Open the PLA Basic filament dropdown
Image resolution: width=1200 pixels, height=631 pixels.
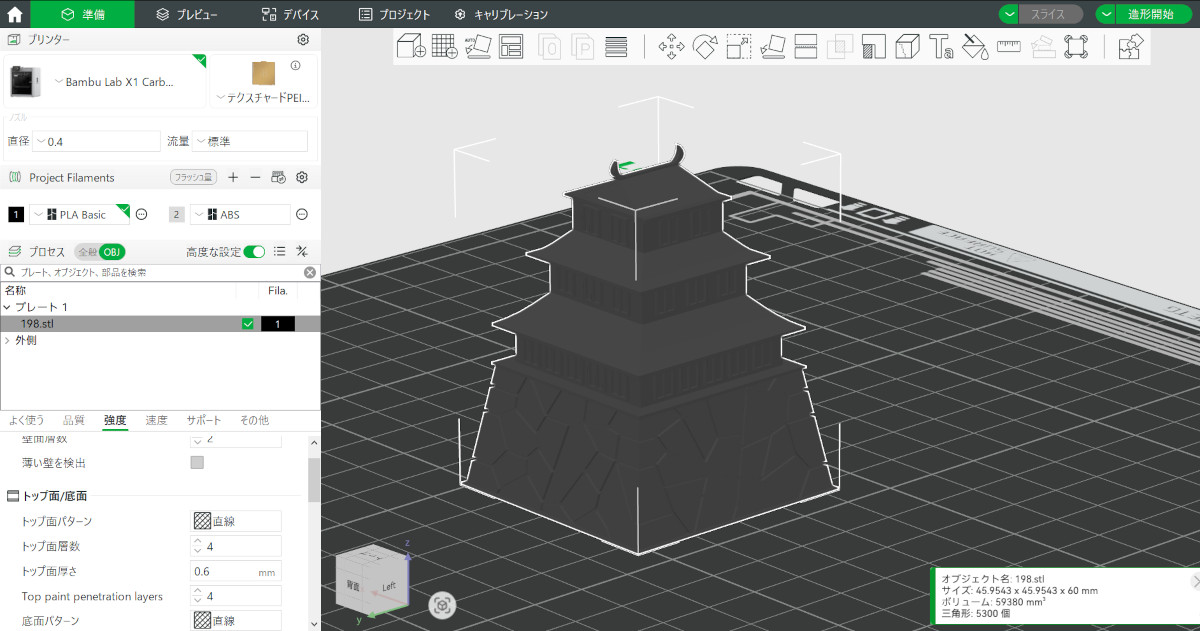[x=80, y=214]
